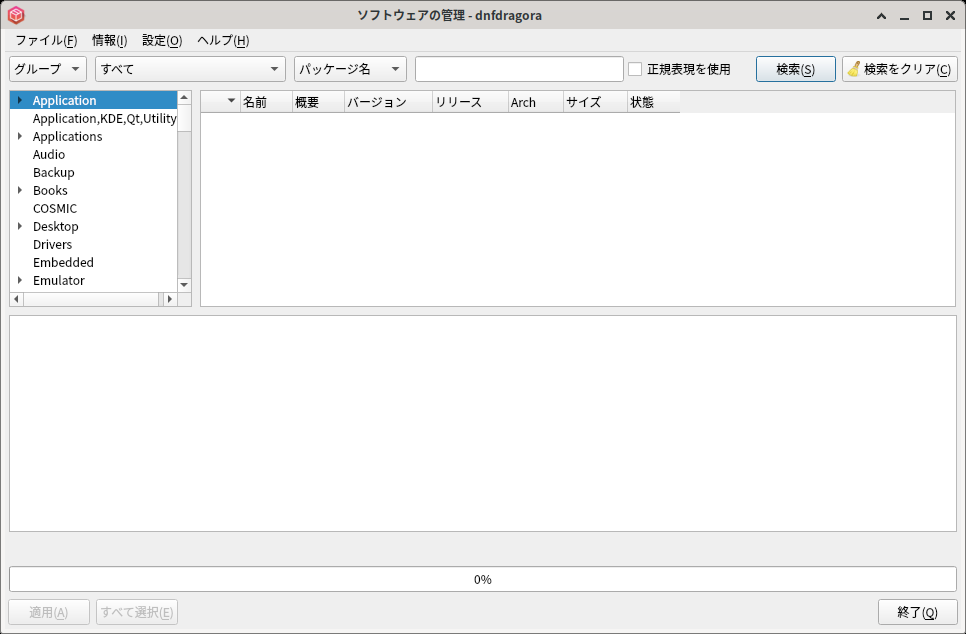
Task: Click the すべて選択(E) button
Action: (137, 612)
